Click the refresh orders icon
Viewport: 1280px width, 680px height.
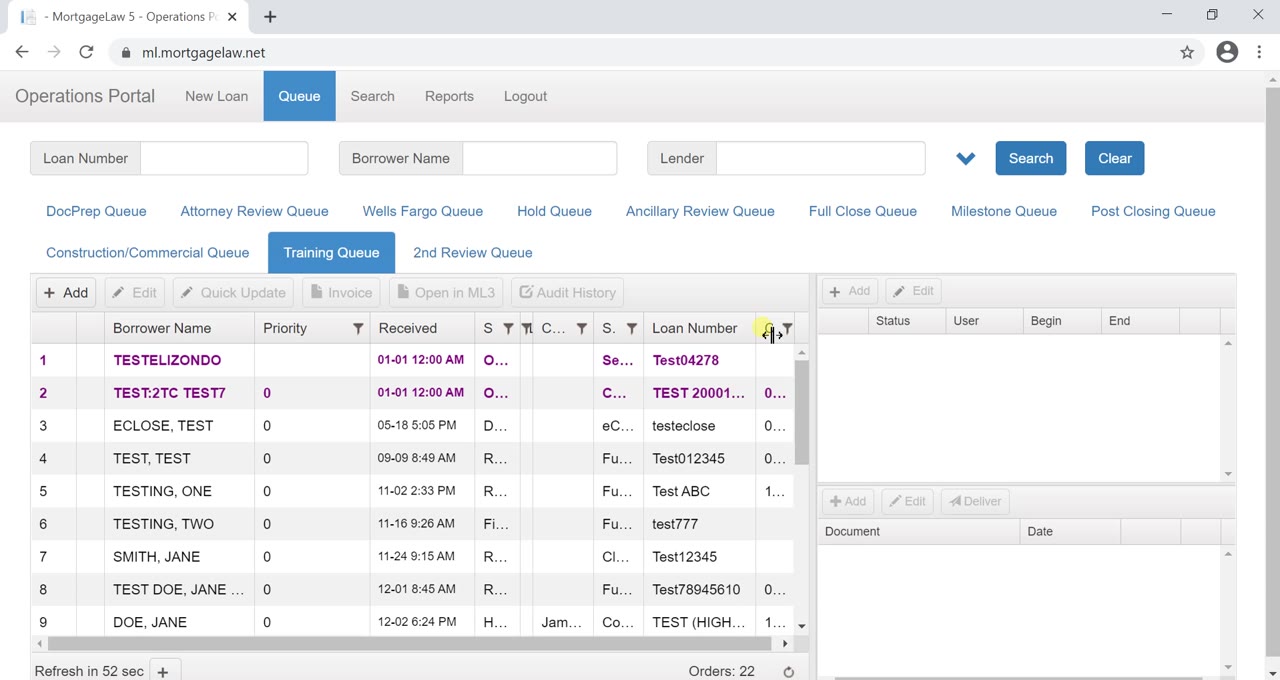(x=788, y=672)
